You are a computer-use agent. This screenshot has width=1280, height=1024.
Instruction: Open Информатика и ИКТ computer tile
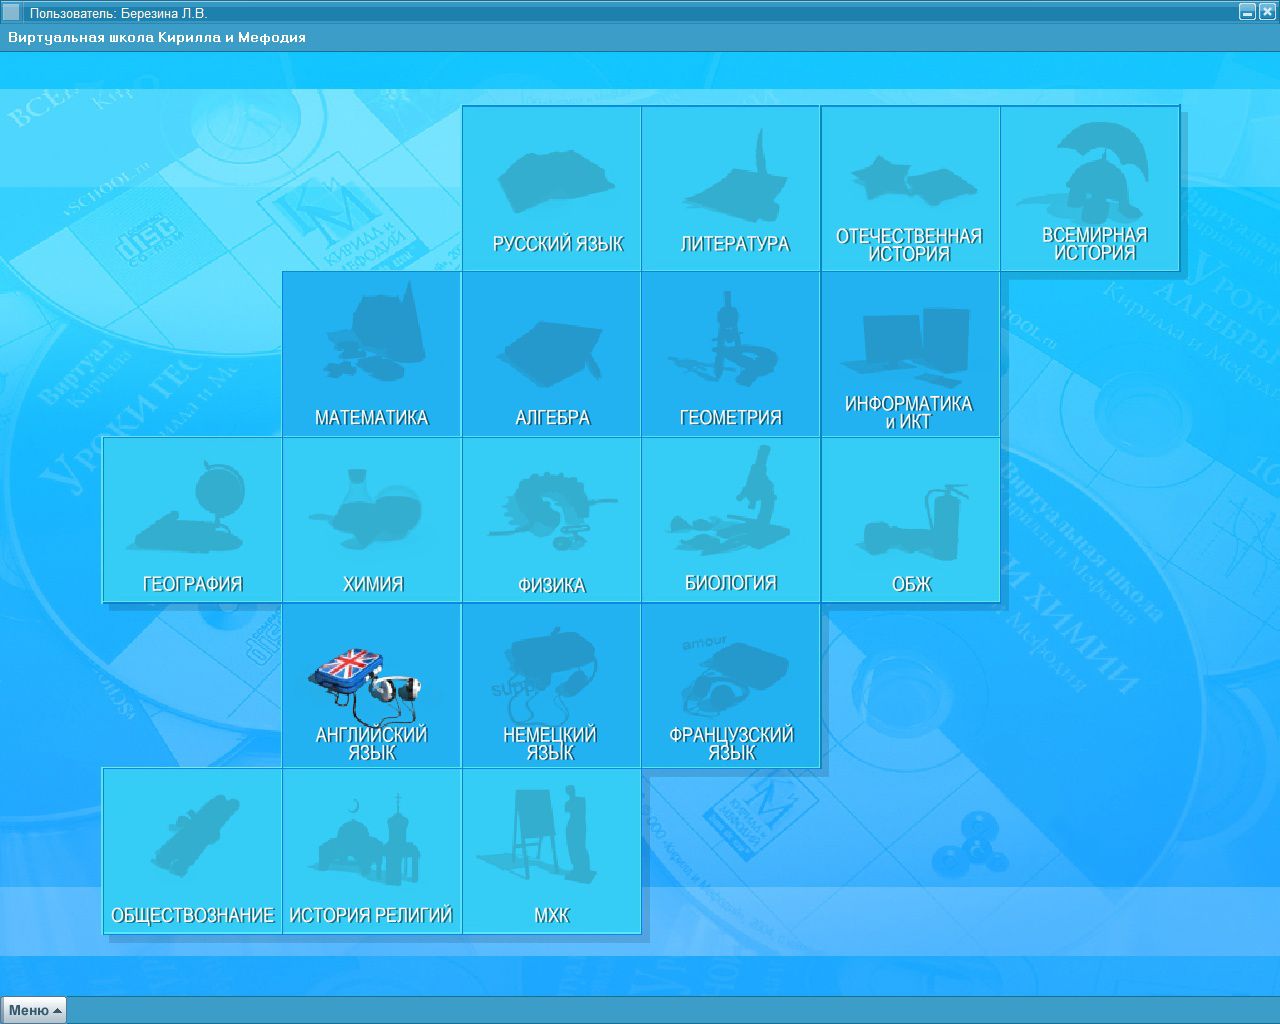(910, 355)
